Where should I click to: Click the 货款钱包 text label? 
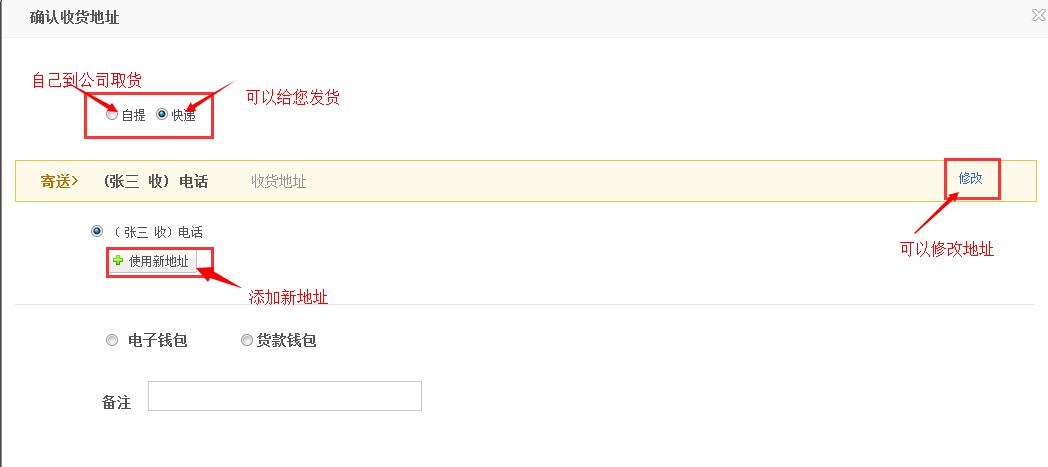click(x=286, y=341)
